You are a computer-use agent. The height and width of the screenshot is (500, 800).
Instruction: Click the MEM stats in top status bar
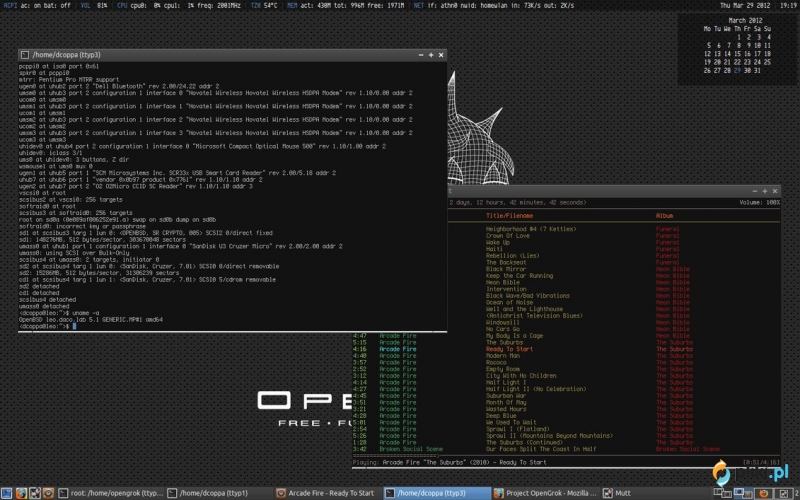(345, 5)
